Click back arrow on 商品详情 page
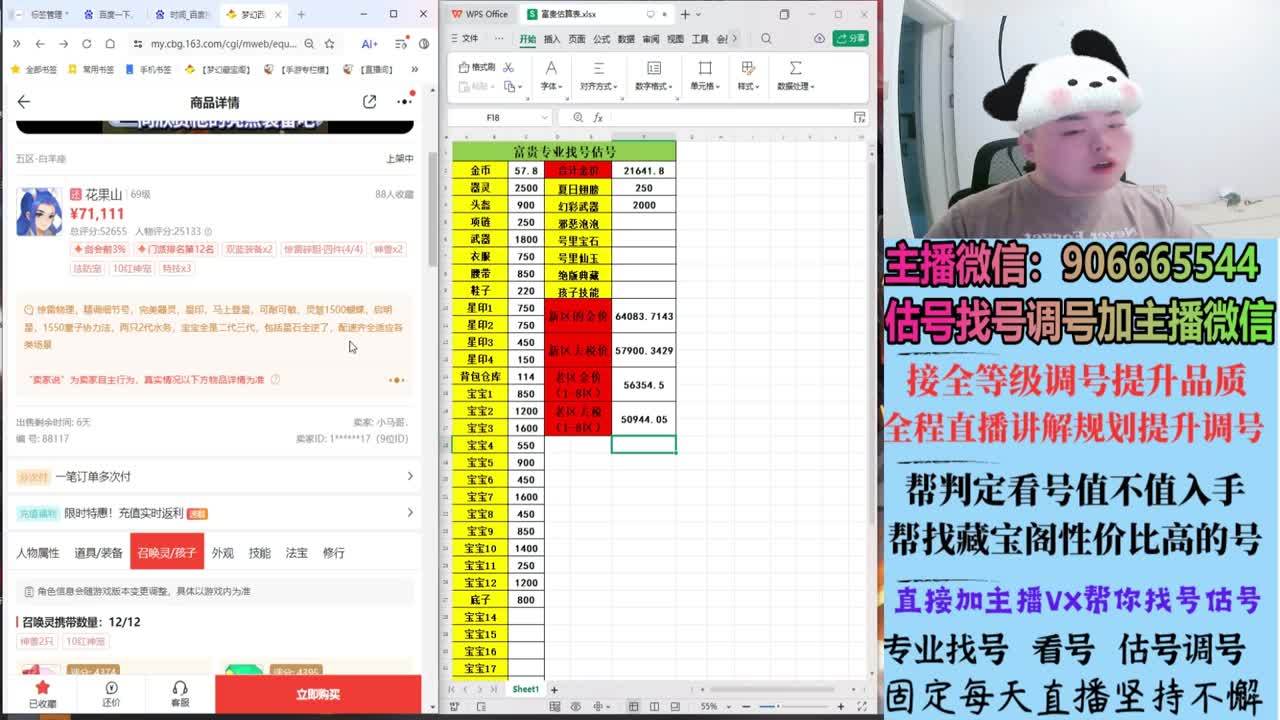 (24, 102)
